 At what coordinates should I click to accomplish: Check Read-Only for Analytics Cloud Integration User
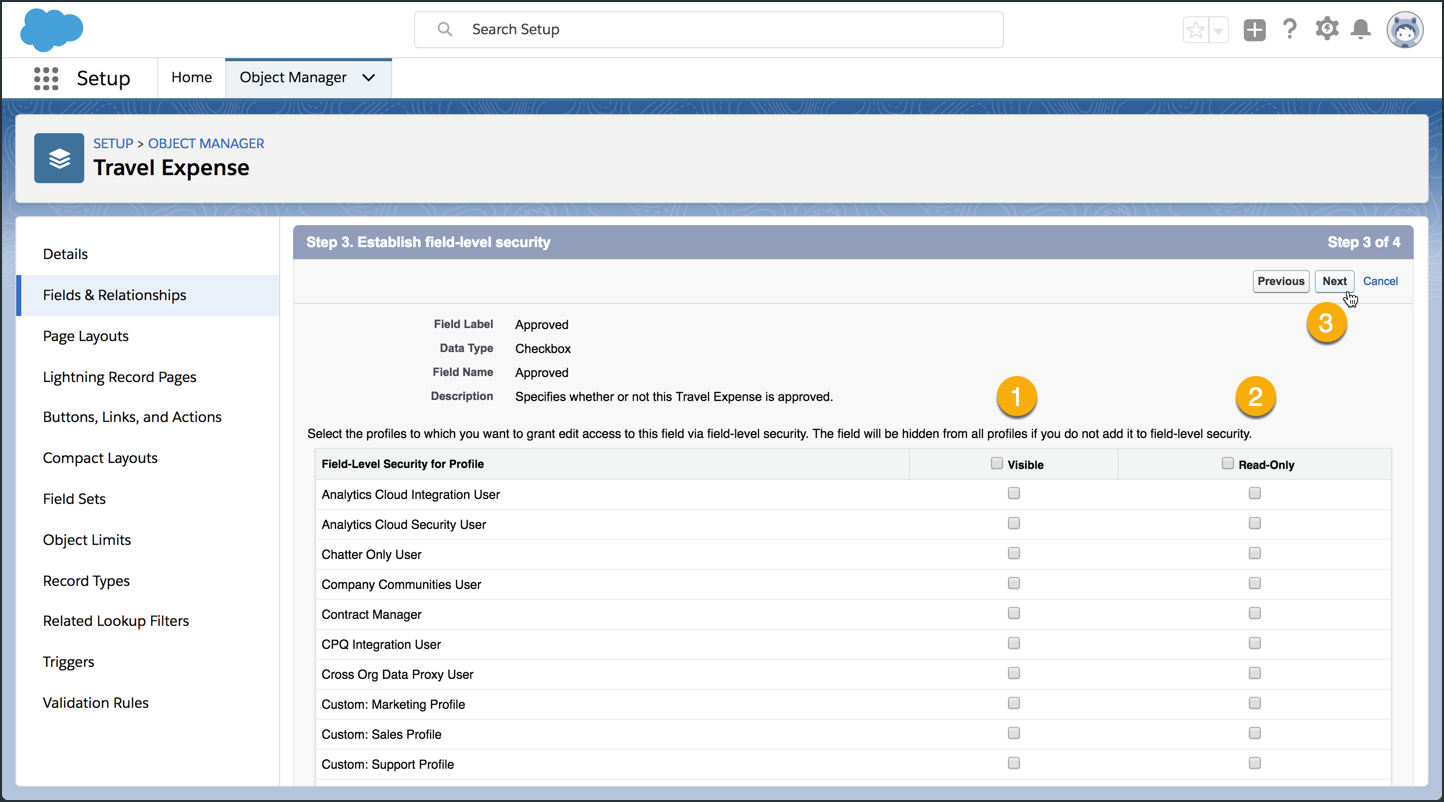1255,493
